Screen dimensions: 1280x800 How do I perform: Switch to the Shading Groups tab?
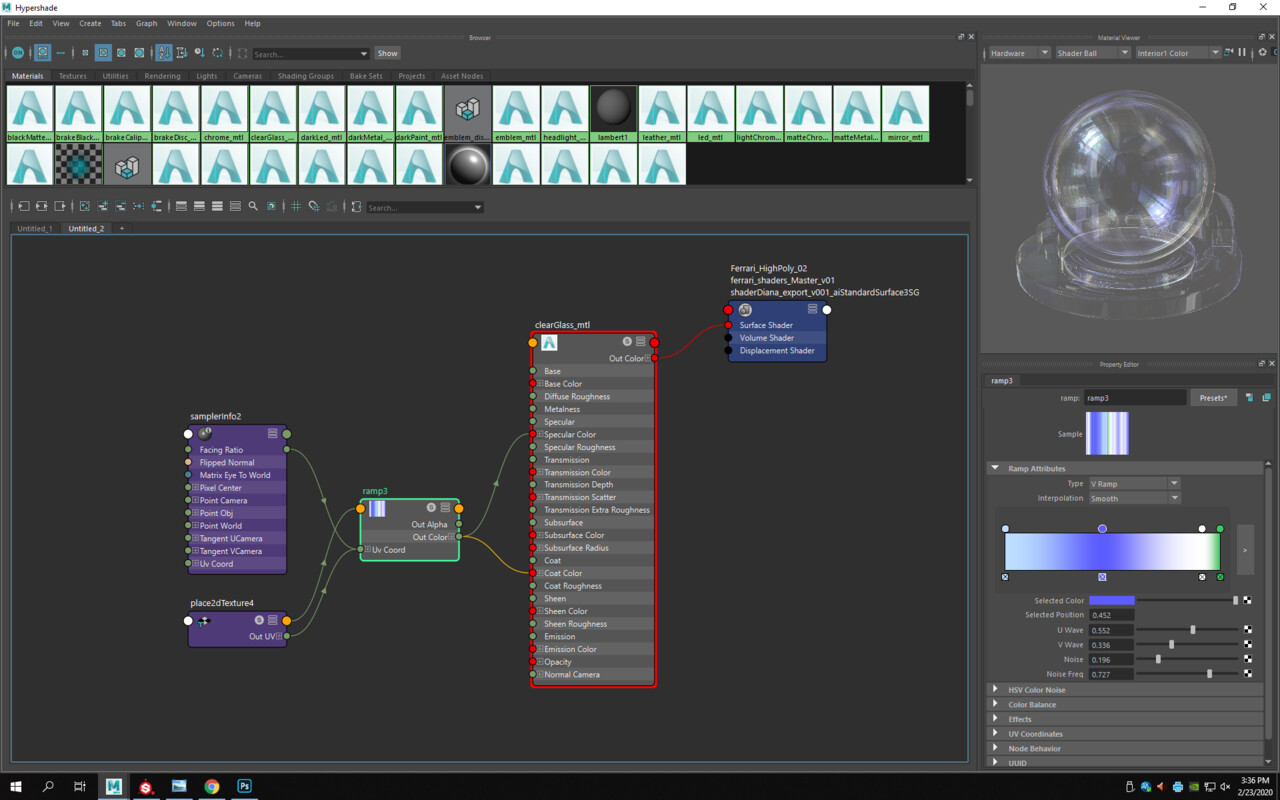[x=306, y=76]
